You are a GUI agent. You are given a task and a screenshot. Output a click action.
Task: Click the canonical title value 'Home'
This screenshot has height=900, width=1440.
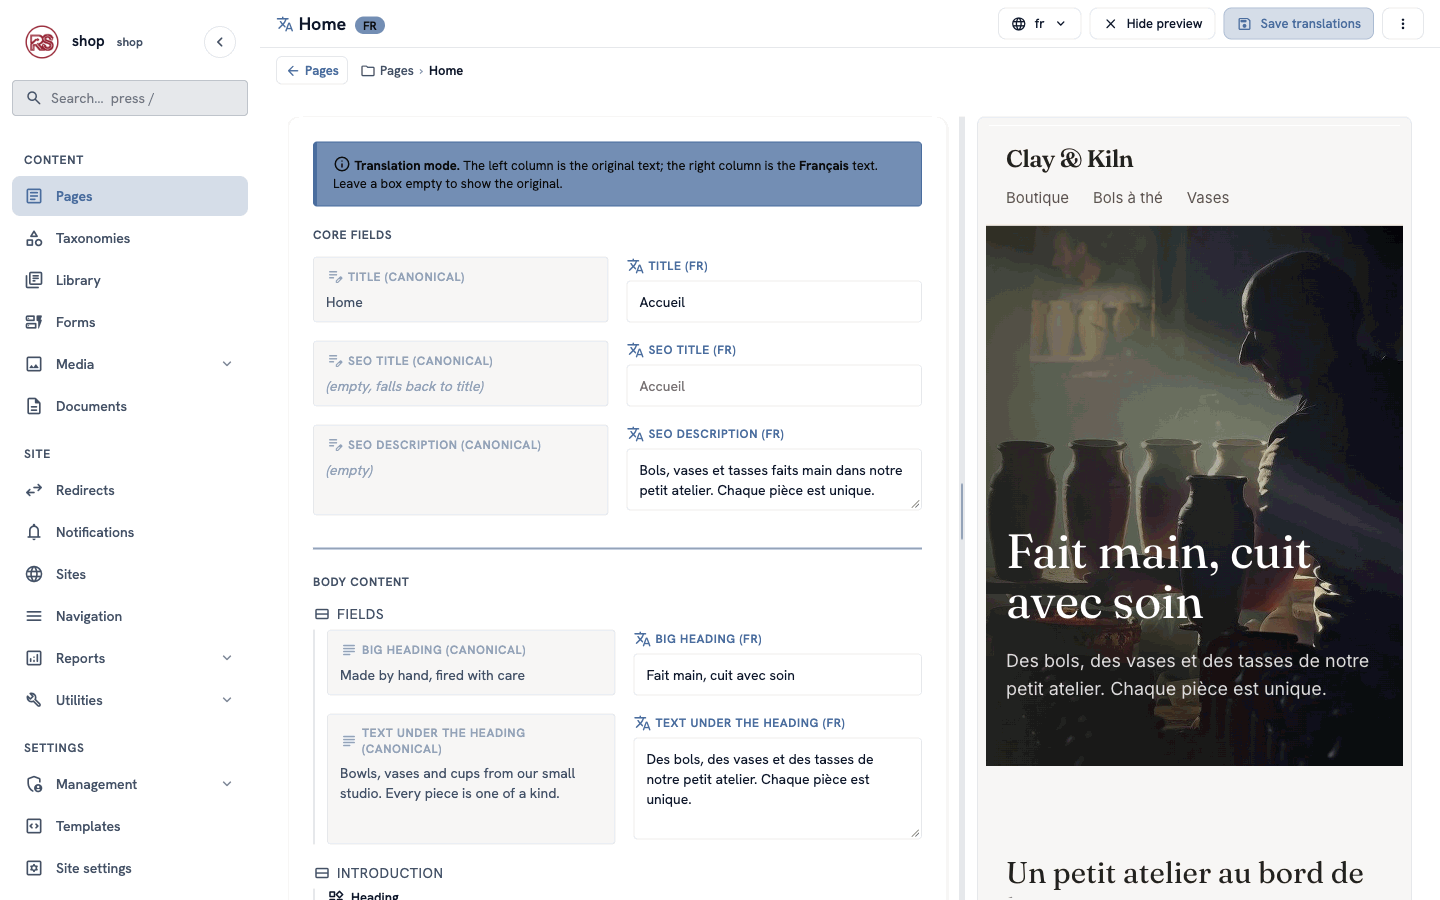click(x=344, y=303)
